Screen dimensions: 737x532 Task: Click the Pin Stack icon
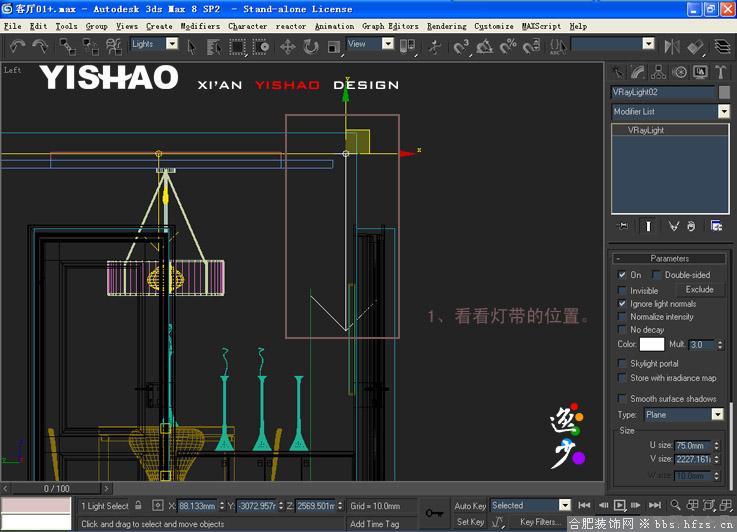click(623, 226)
